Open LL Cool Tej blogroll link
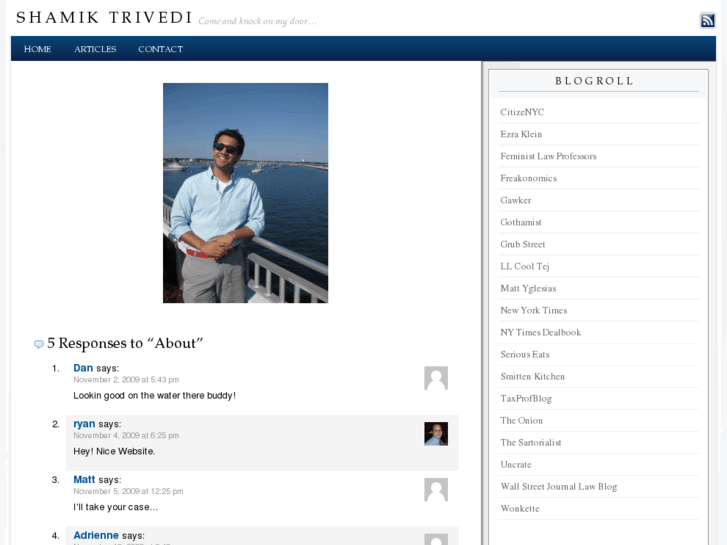 click(x=525, y=266)
